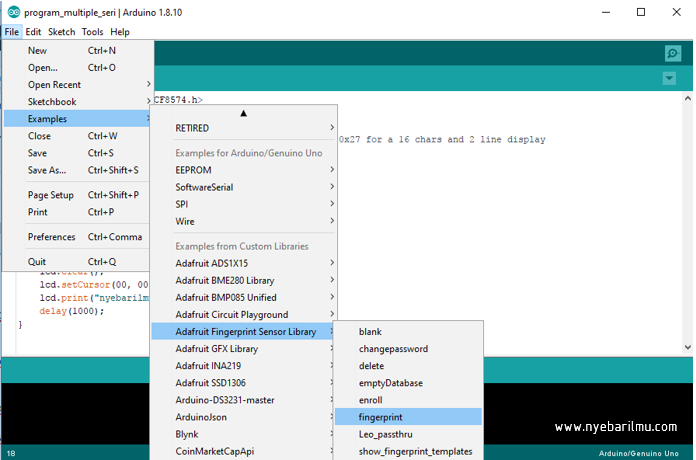The width and height of the screenshot is (696, 460).
Task: Open the changepassword example sketch
Action: [408, 349]
